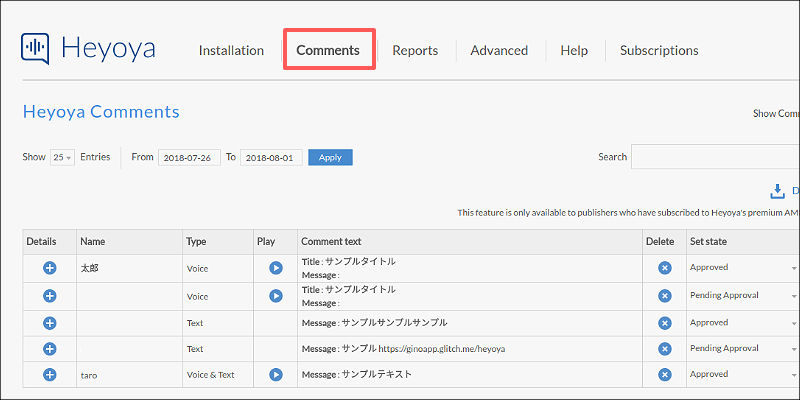
Task: Click the Comment text column header
Action: (470, 242)
